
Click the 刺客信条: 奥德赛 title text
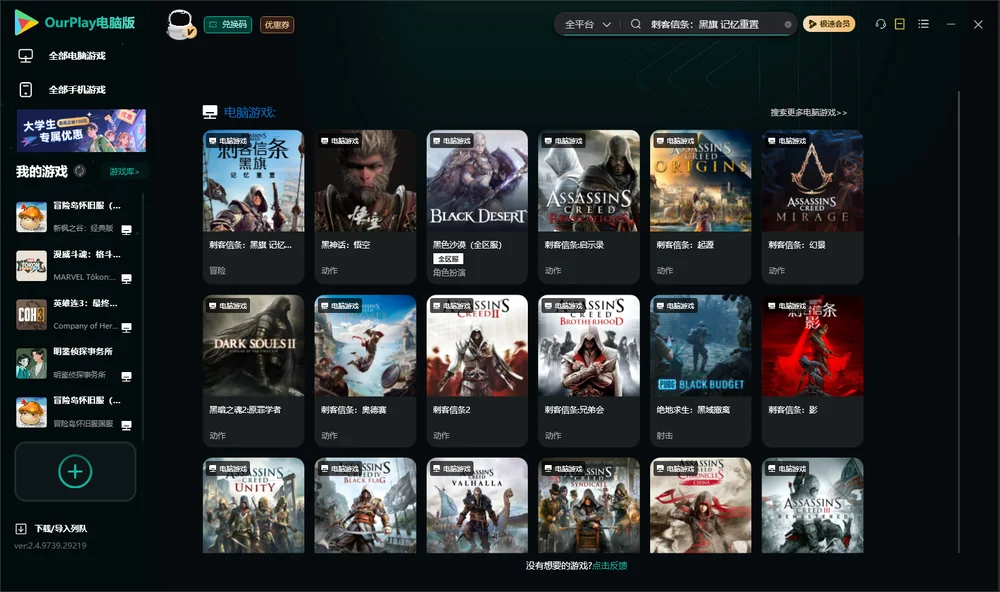[353, 410]
